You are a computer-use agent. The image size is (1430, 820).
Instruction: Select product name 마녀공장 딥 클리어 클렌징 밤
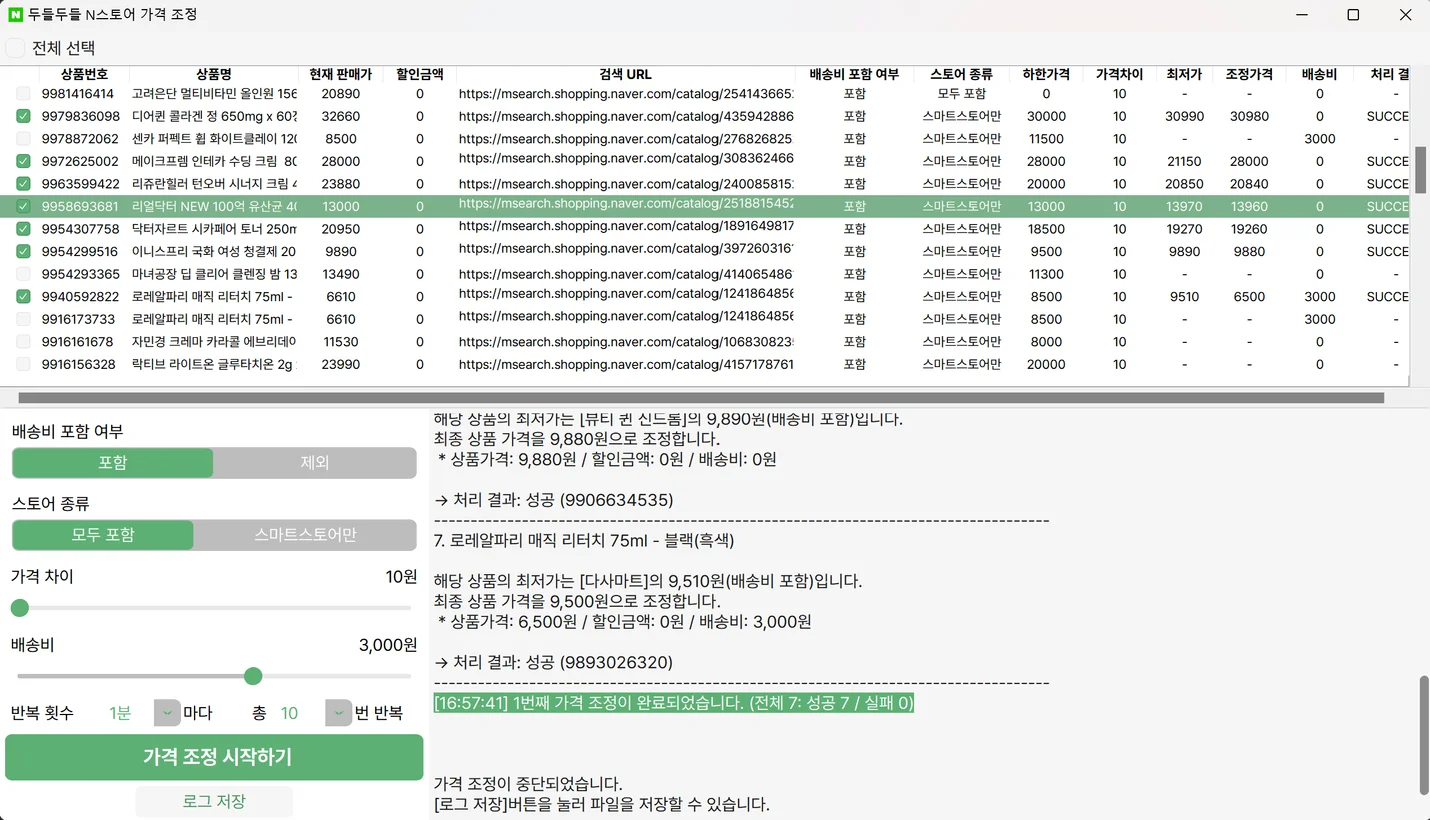coord(214,274)
